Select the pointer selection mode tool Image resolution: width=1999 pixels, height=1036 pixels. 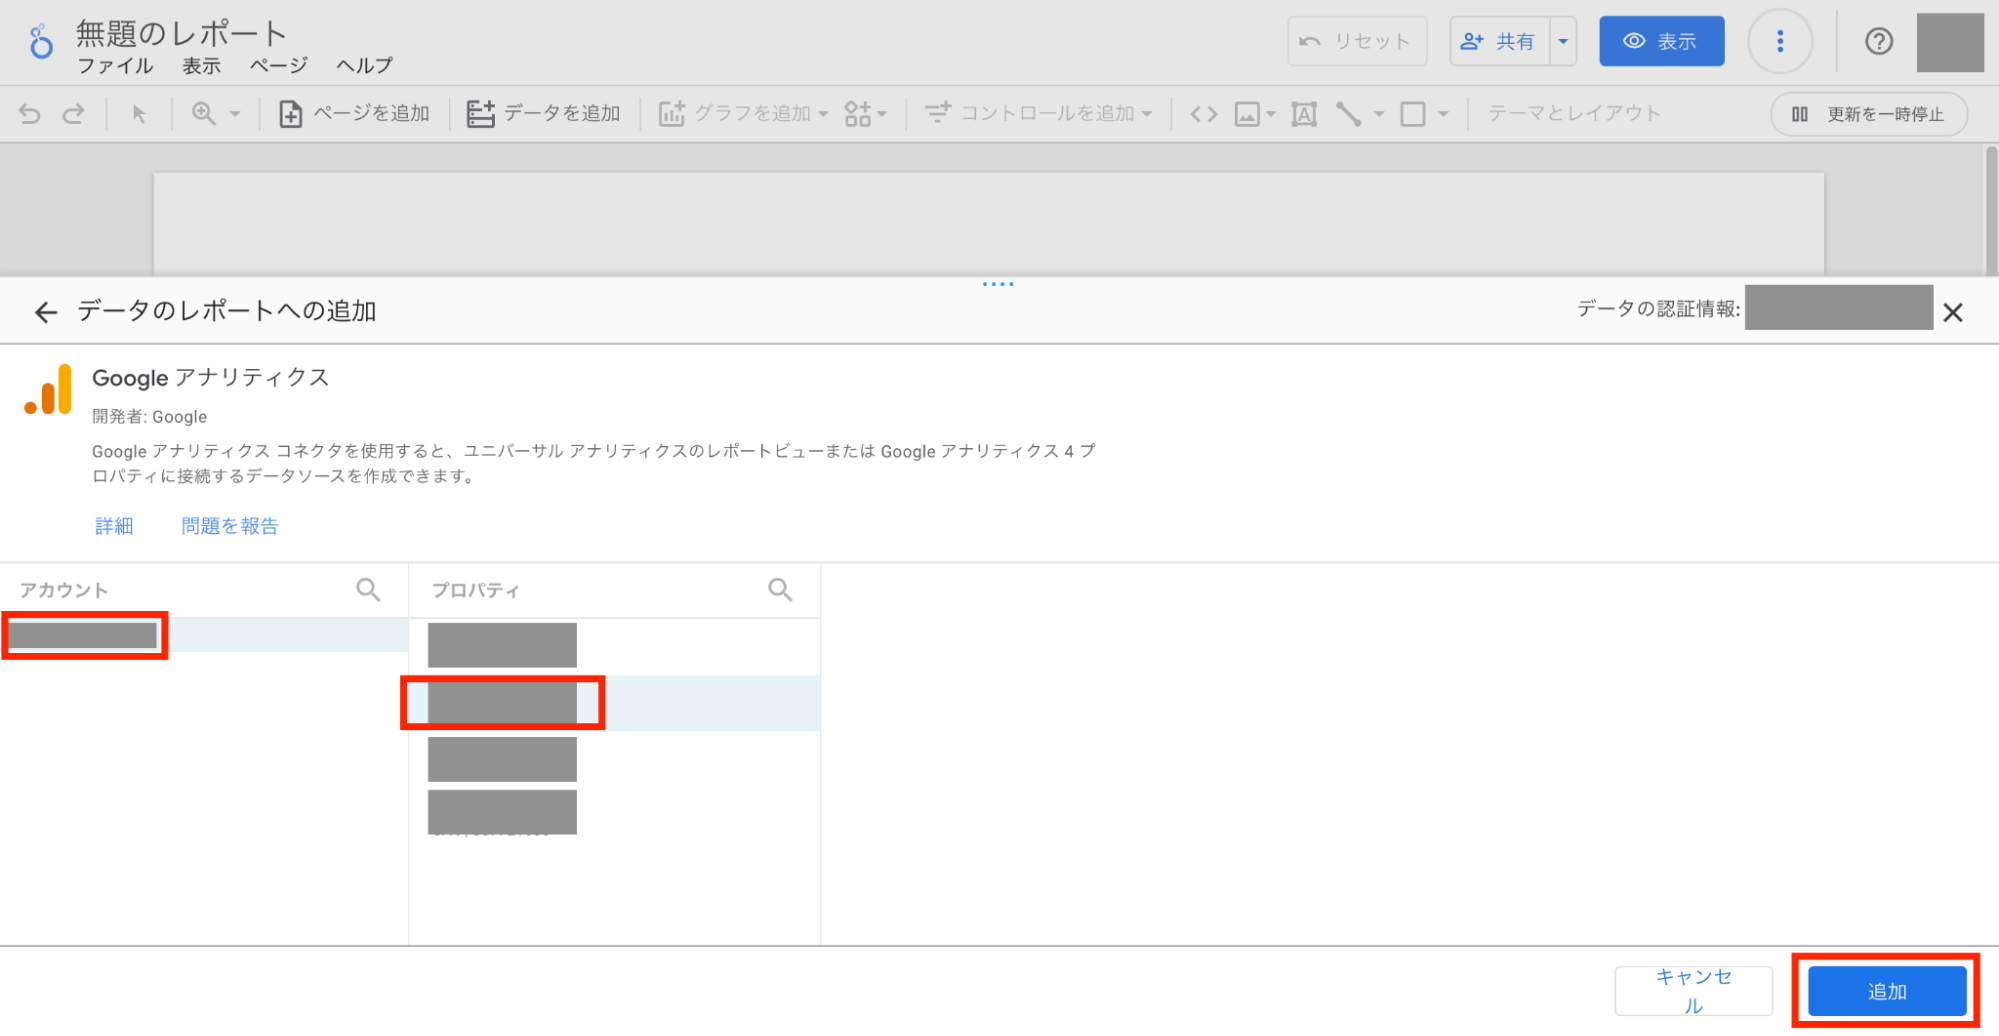(139, 114)
